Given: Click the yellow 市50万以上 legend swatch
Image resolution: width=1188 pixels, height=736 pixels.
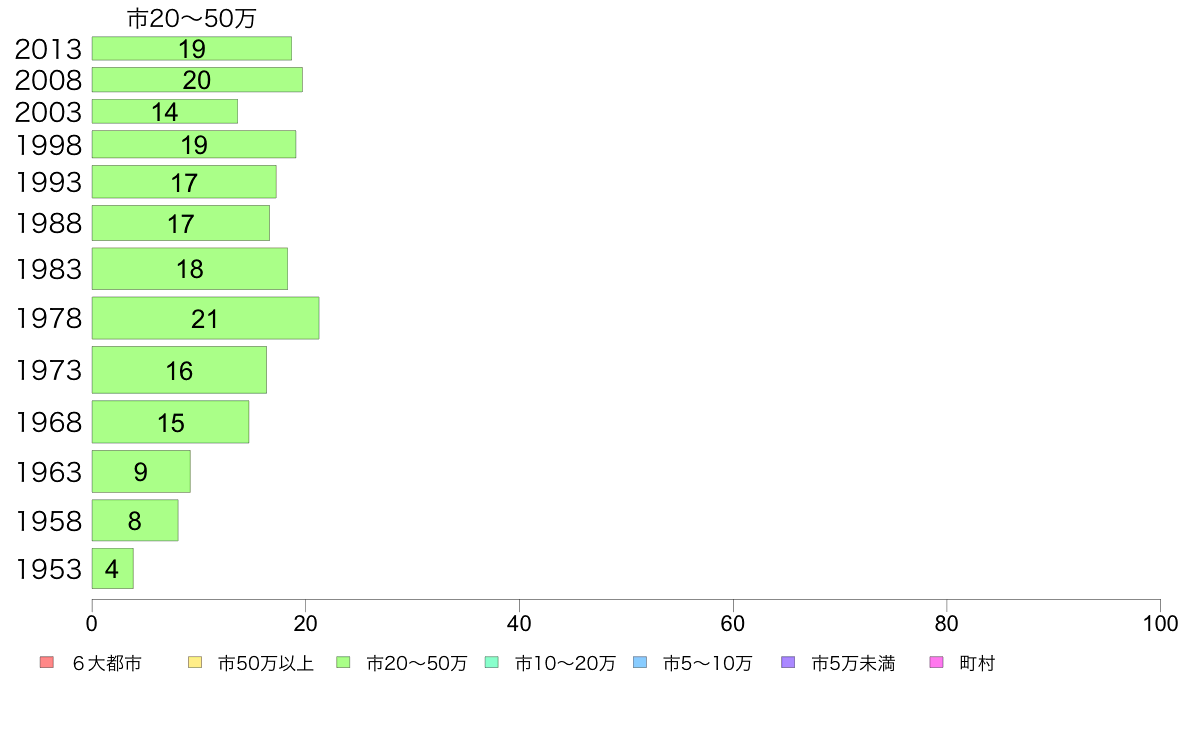Looking at the screenshot, I should pyautogui.click(x=195, y=662).
